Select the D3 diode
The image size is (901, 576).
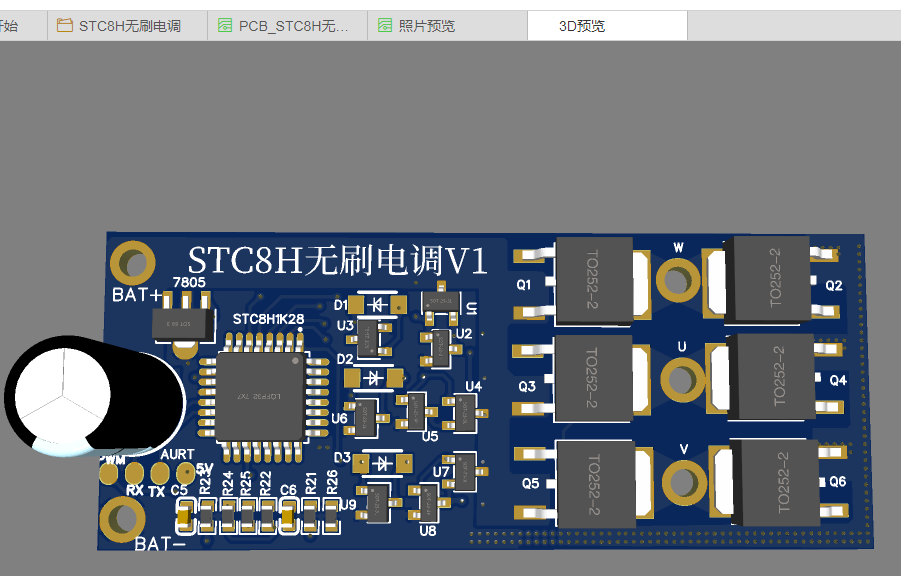pos(383,463)
